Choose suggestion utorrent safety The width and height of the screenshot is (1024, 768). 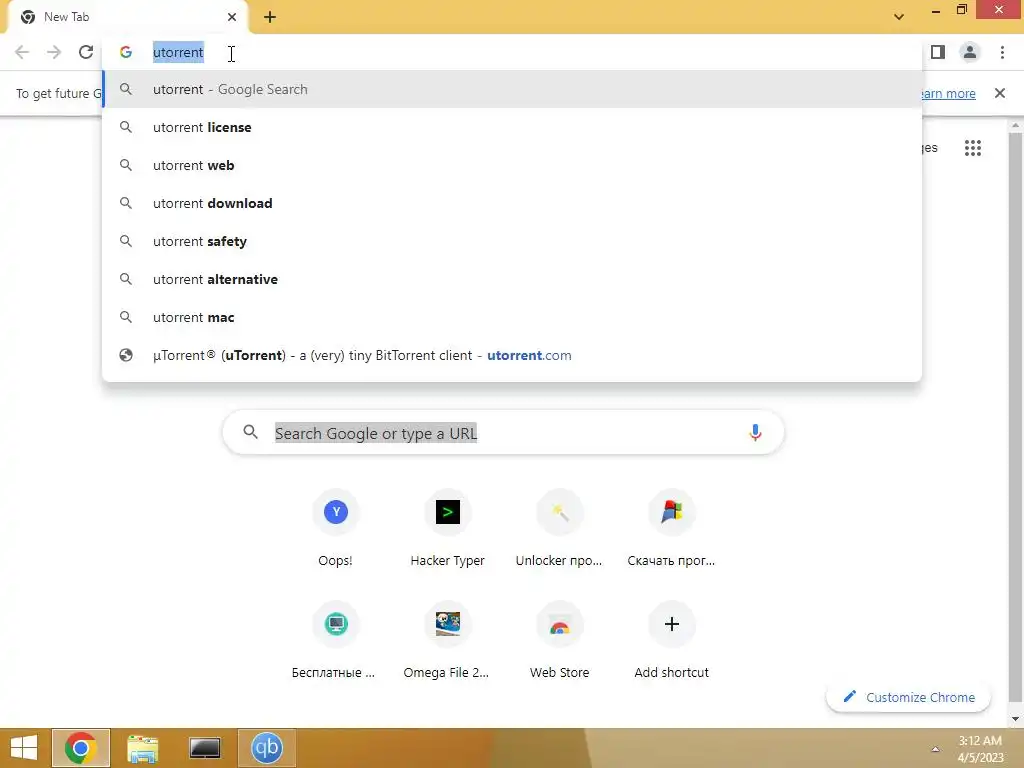[512, 241]
